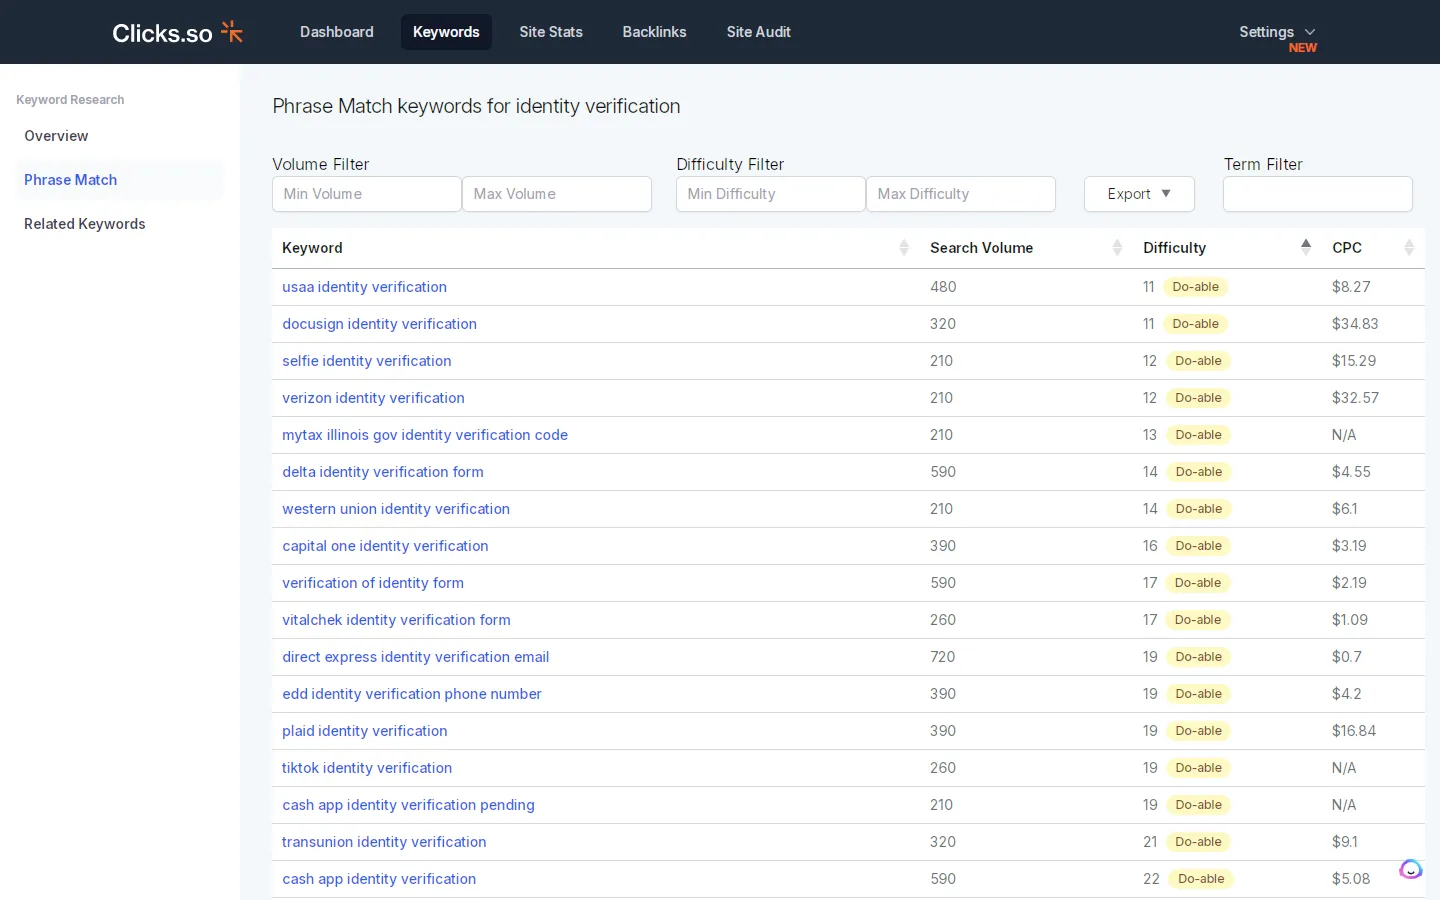Viewport: 1440px width, 900px height.
Task: Open Overview in Keyword Research sidebar
Action: coord(56,136)
